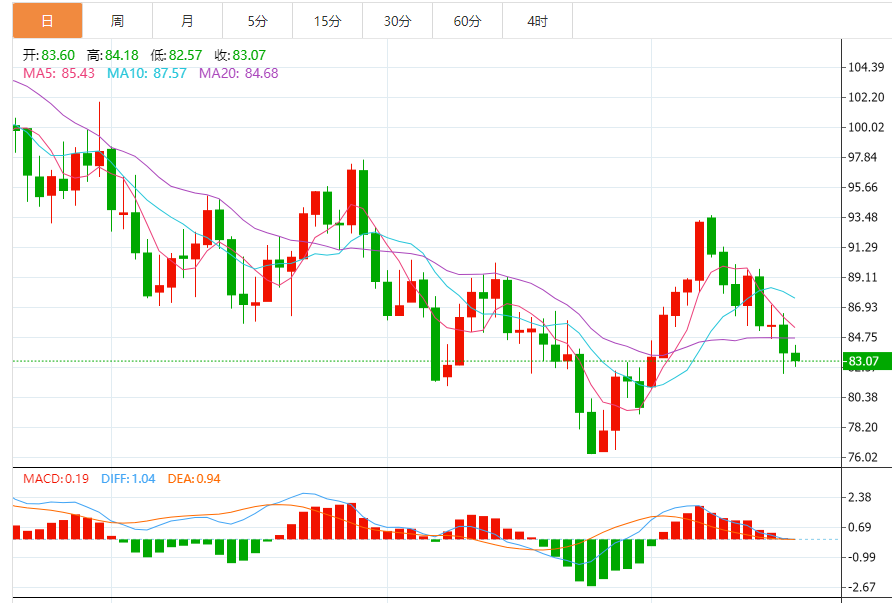Open the 60分 timeframe tab
892x603 pixels.
click(467, 20)
